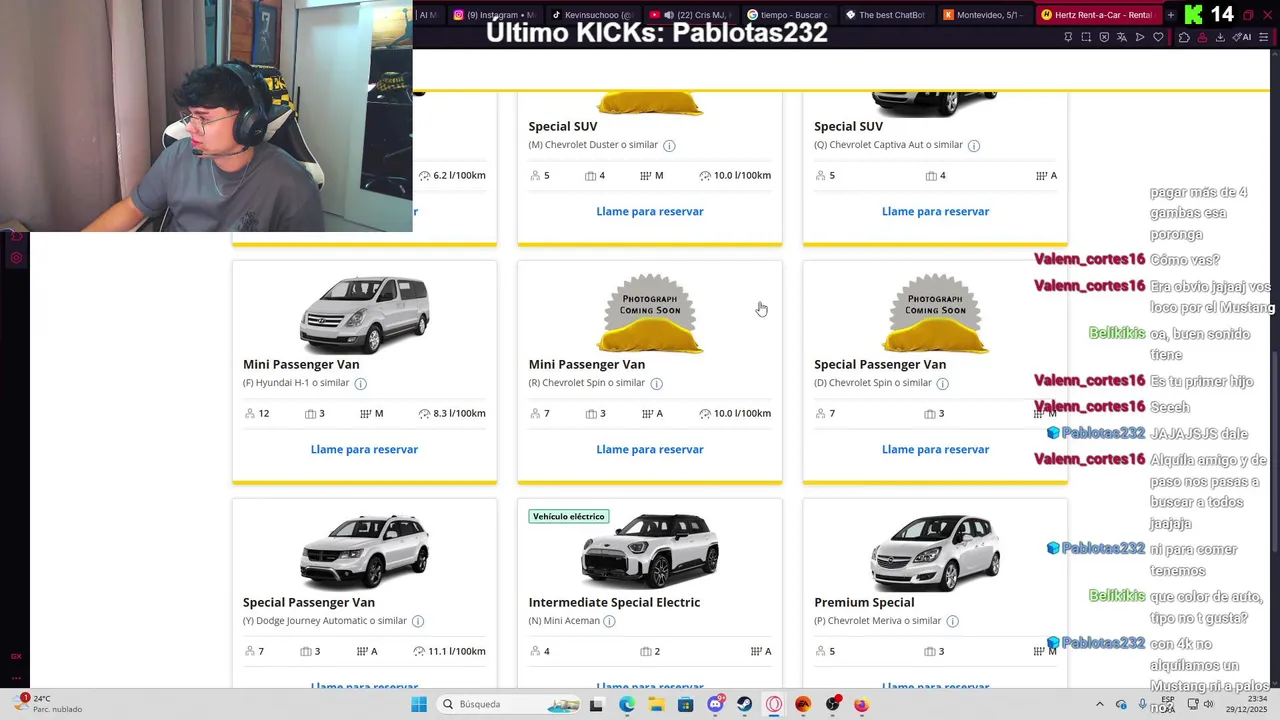The width and height of the screenshot is (1280, 720).
Task: Open the downloads icon in browser toolbar
Action: 1220,37
